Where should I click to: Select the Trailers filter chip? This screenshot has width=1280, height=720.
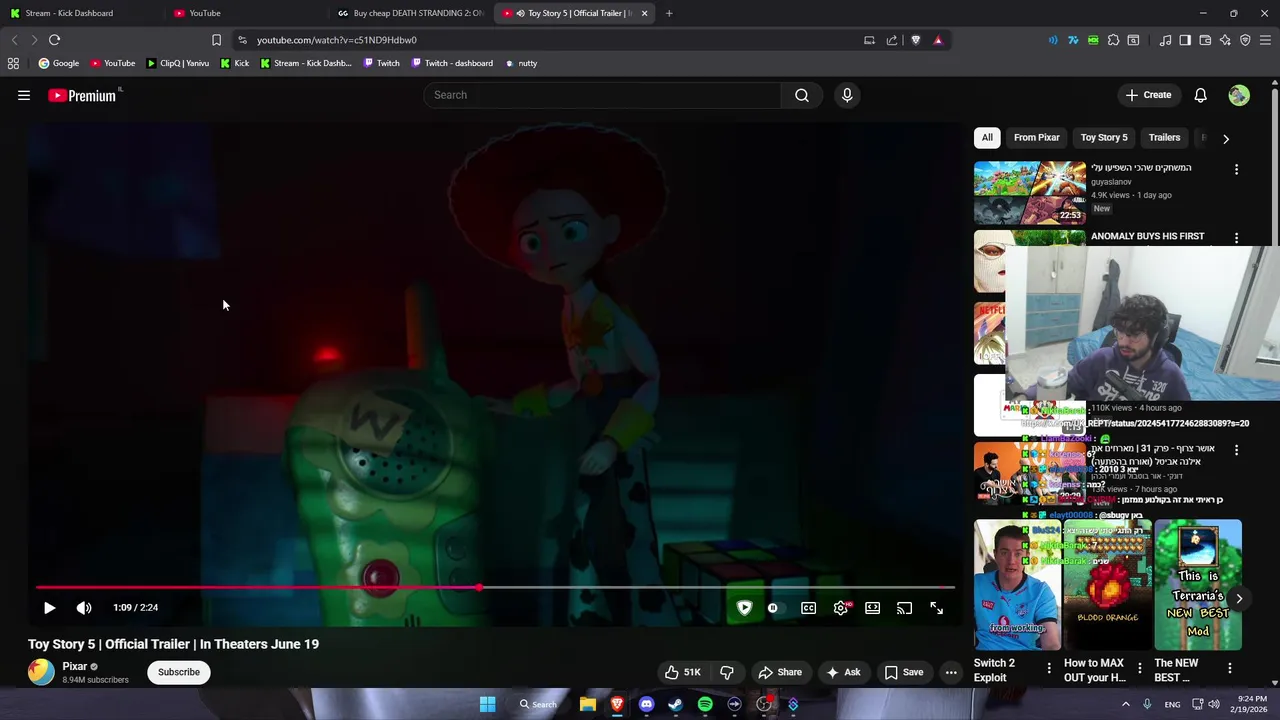(x=1164, y=137)
